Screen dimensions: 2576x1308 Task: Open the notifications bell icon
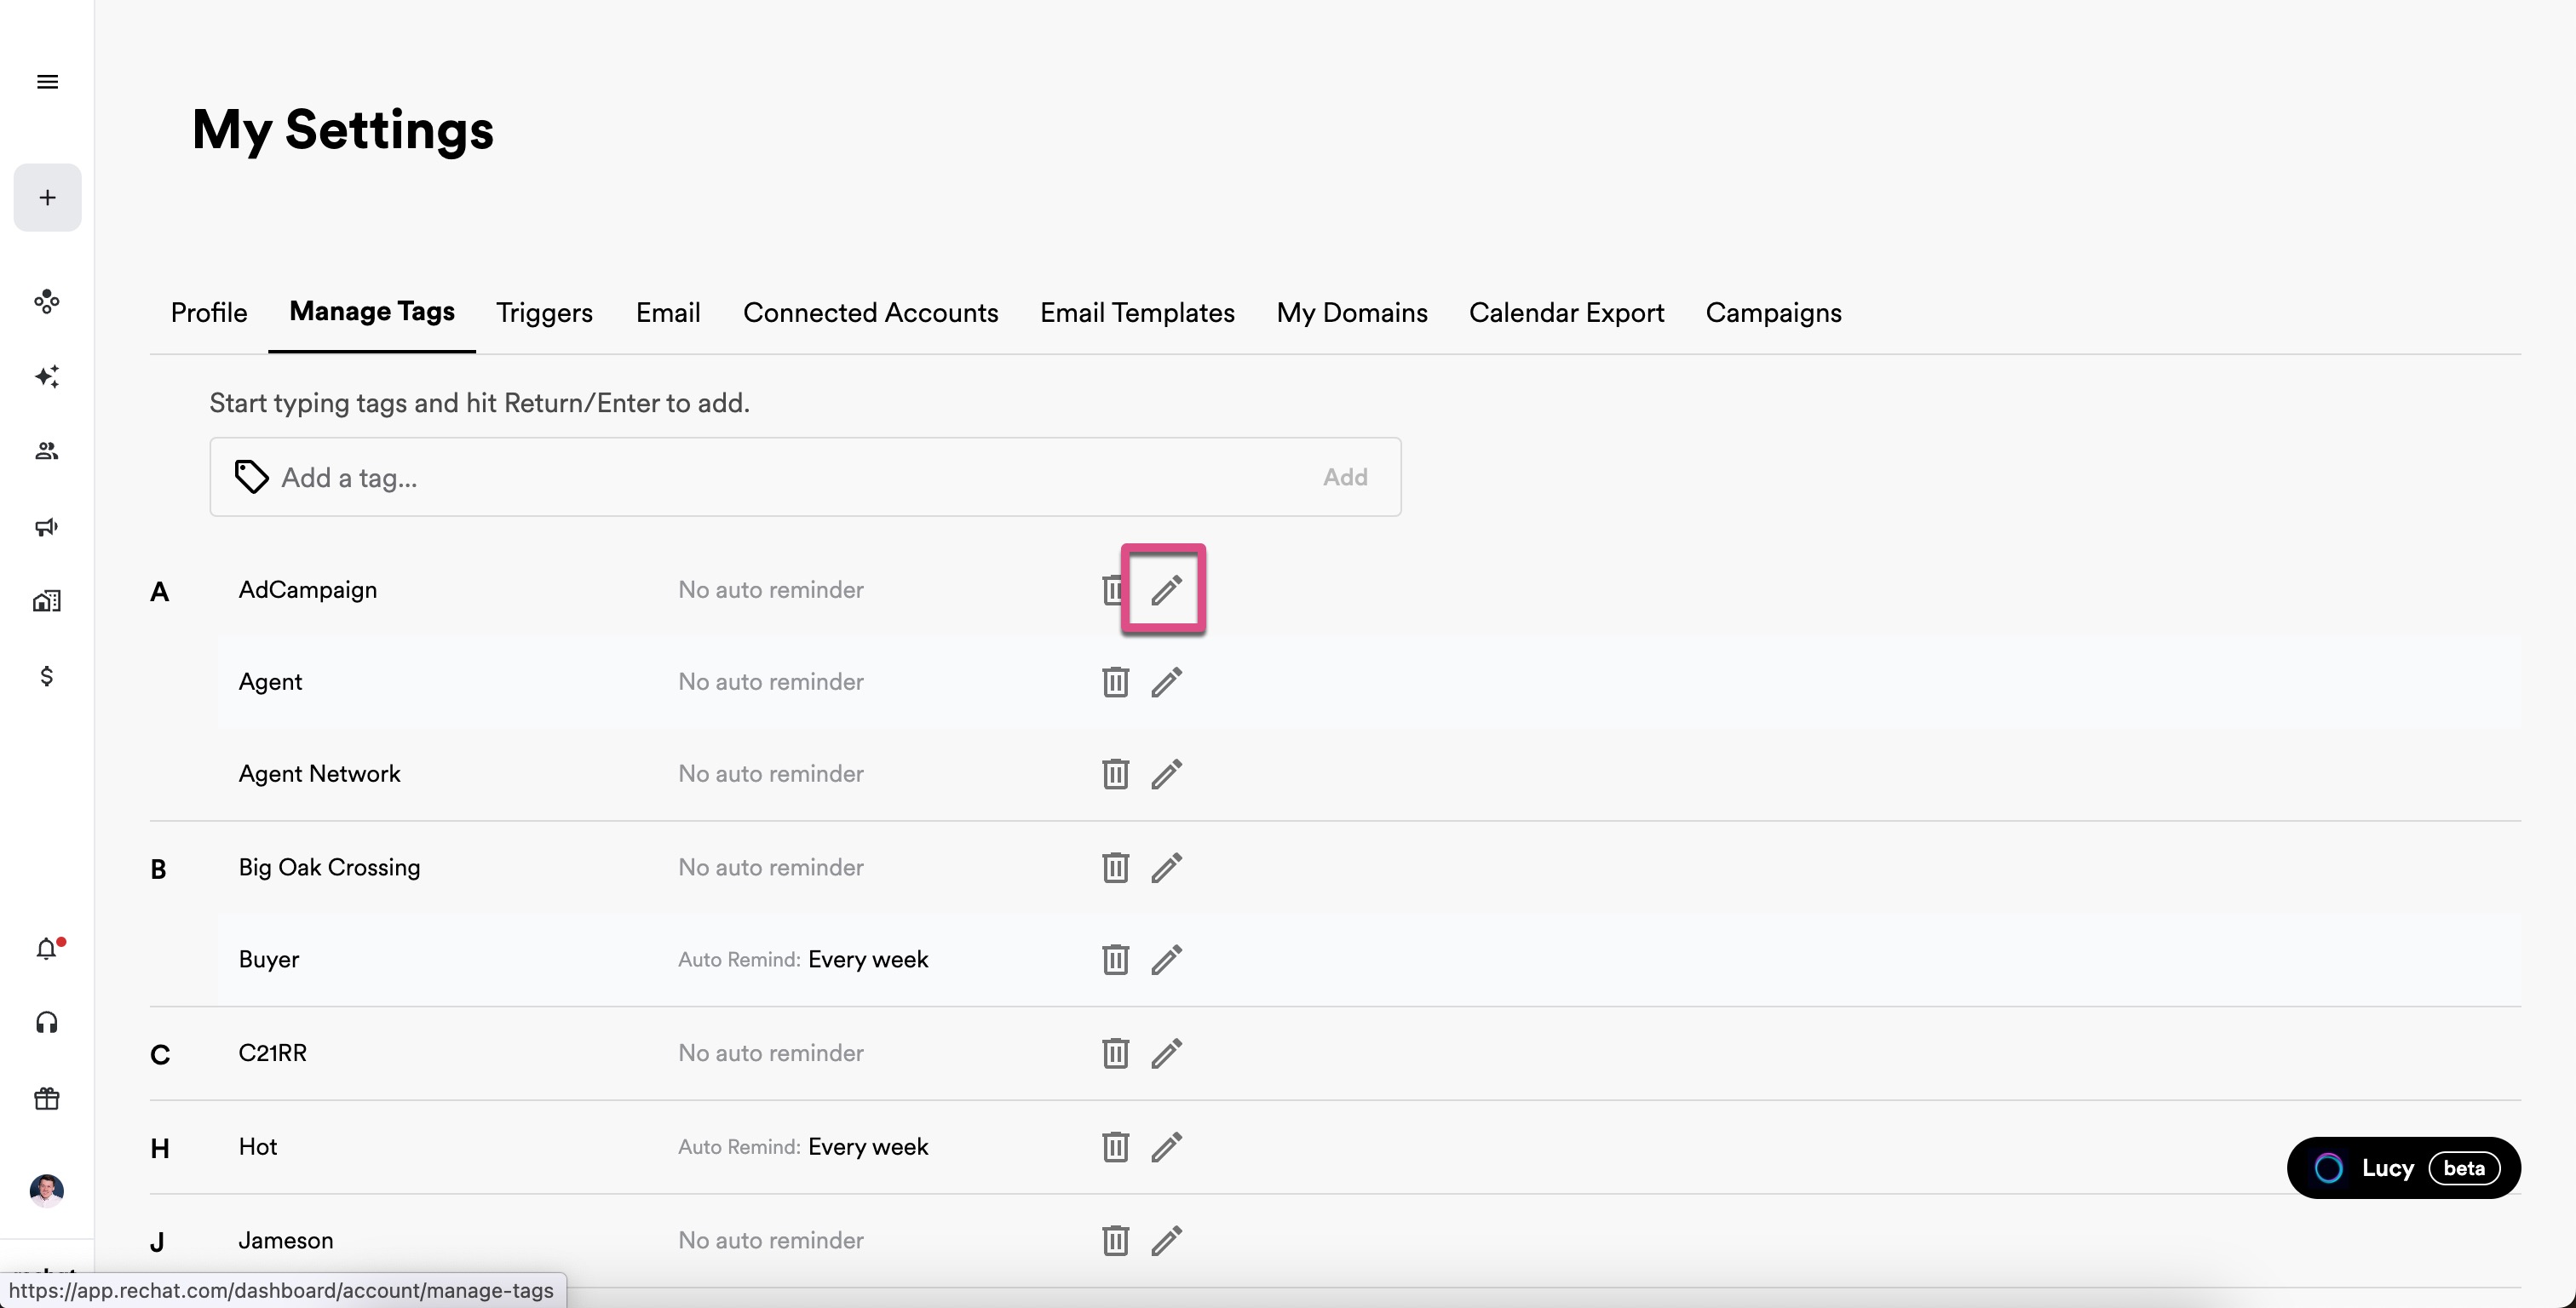47,948
